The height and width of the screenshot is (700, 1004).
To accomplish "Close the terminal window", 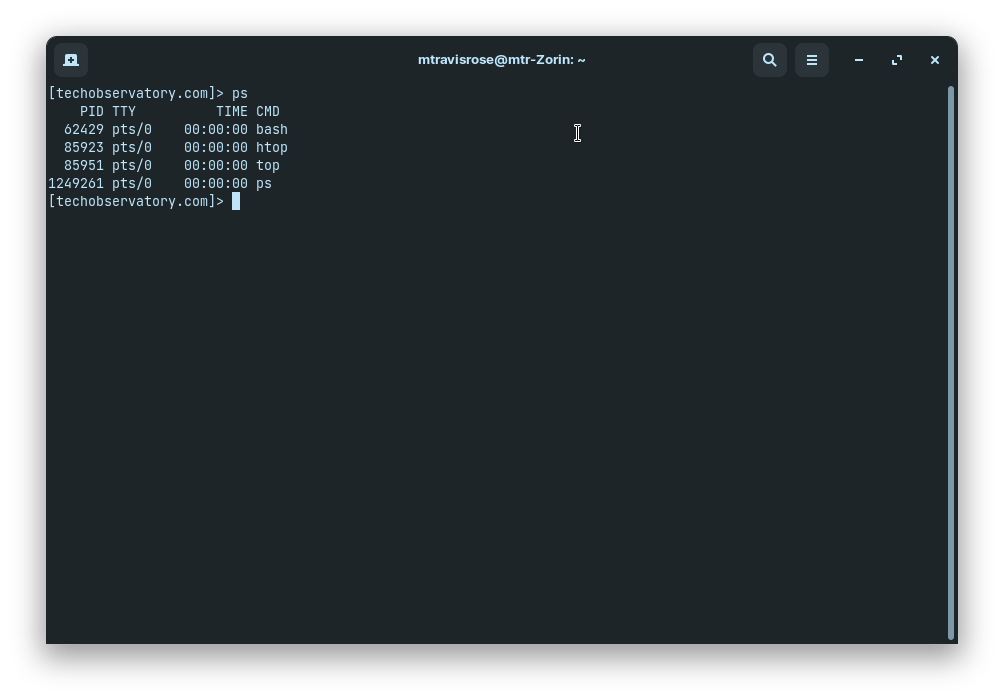I will (935, 60).
